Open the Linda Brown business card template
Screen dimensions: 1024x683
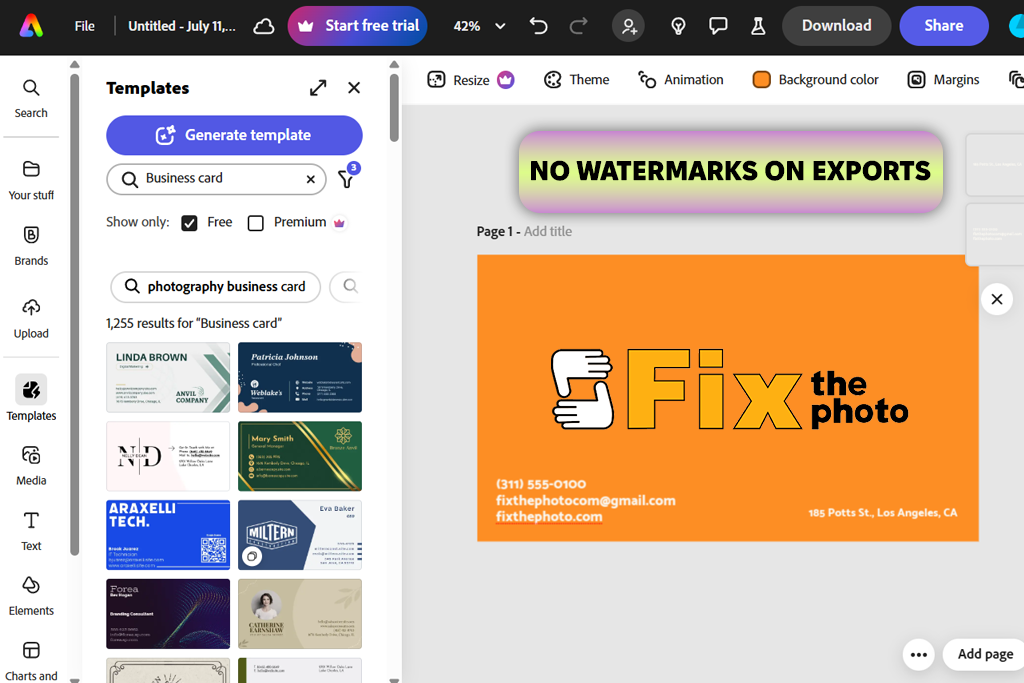pyautogui.click(x=168, y=377)
